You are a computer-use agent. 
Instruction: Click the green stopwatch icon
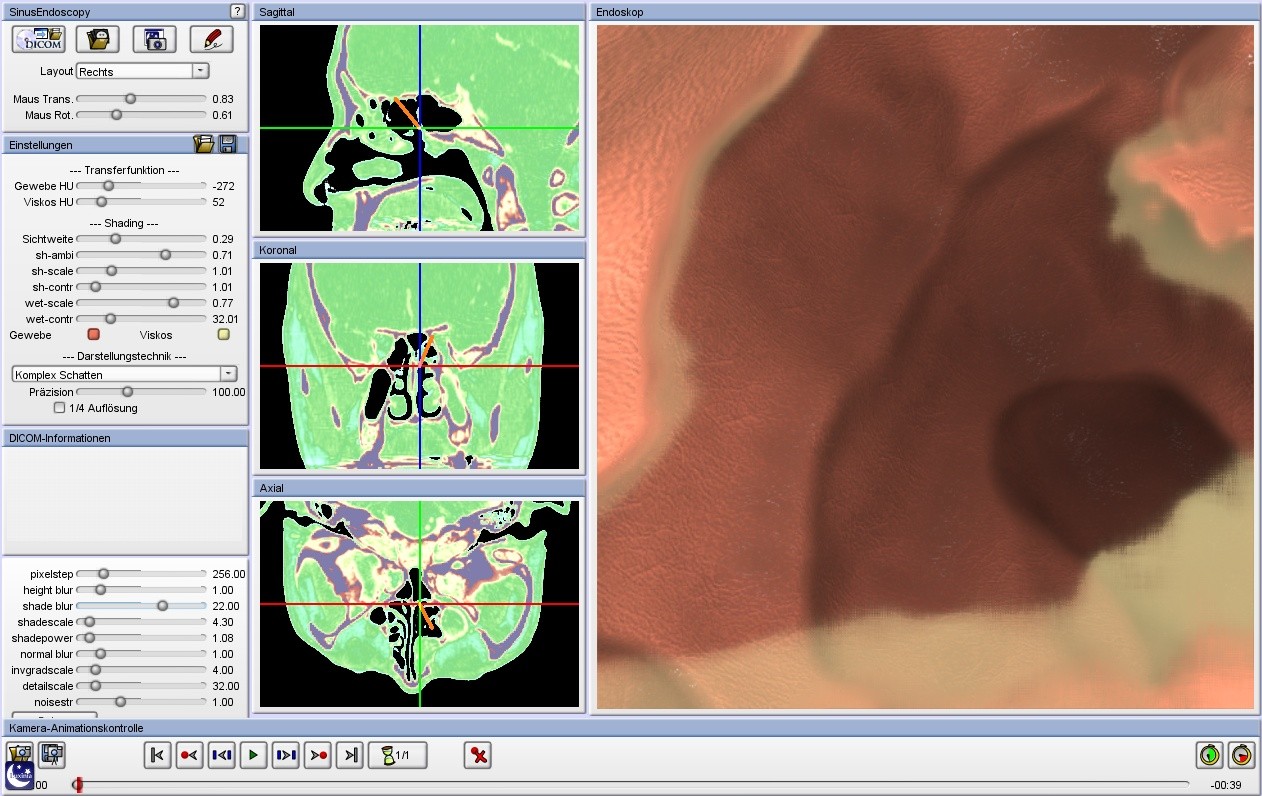point(1210,755)
